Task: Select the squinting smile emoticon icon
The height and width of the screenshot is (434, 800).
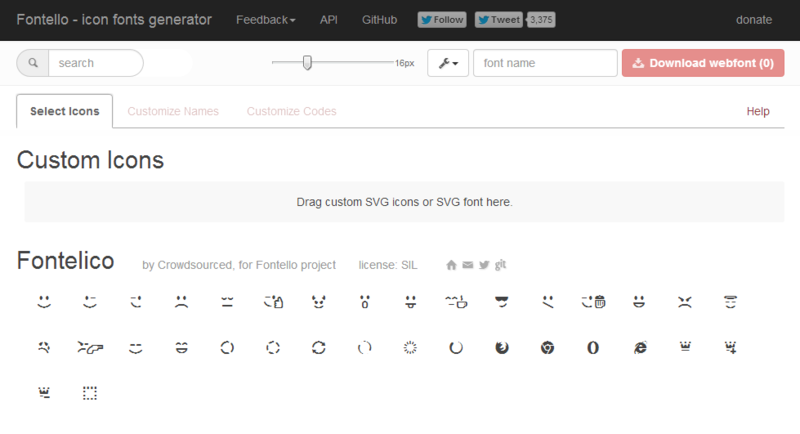Action: (136, 348)
